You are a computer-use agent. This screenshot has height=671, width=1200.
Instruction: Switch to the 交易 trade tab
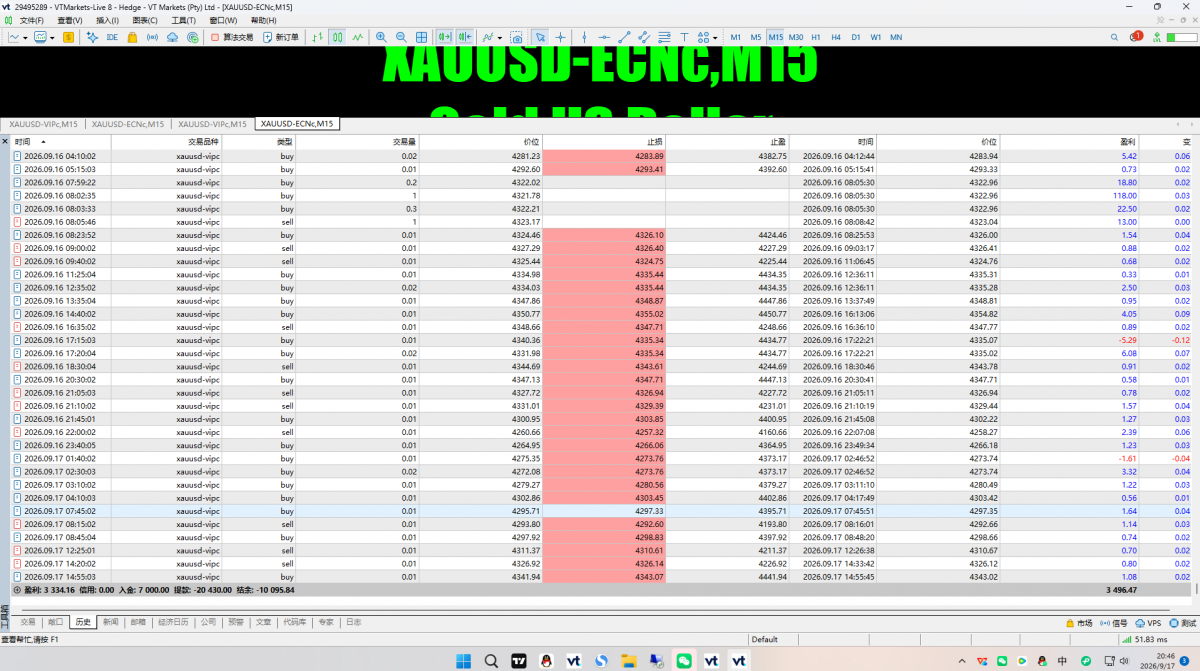click(x=28, y=622)
